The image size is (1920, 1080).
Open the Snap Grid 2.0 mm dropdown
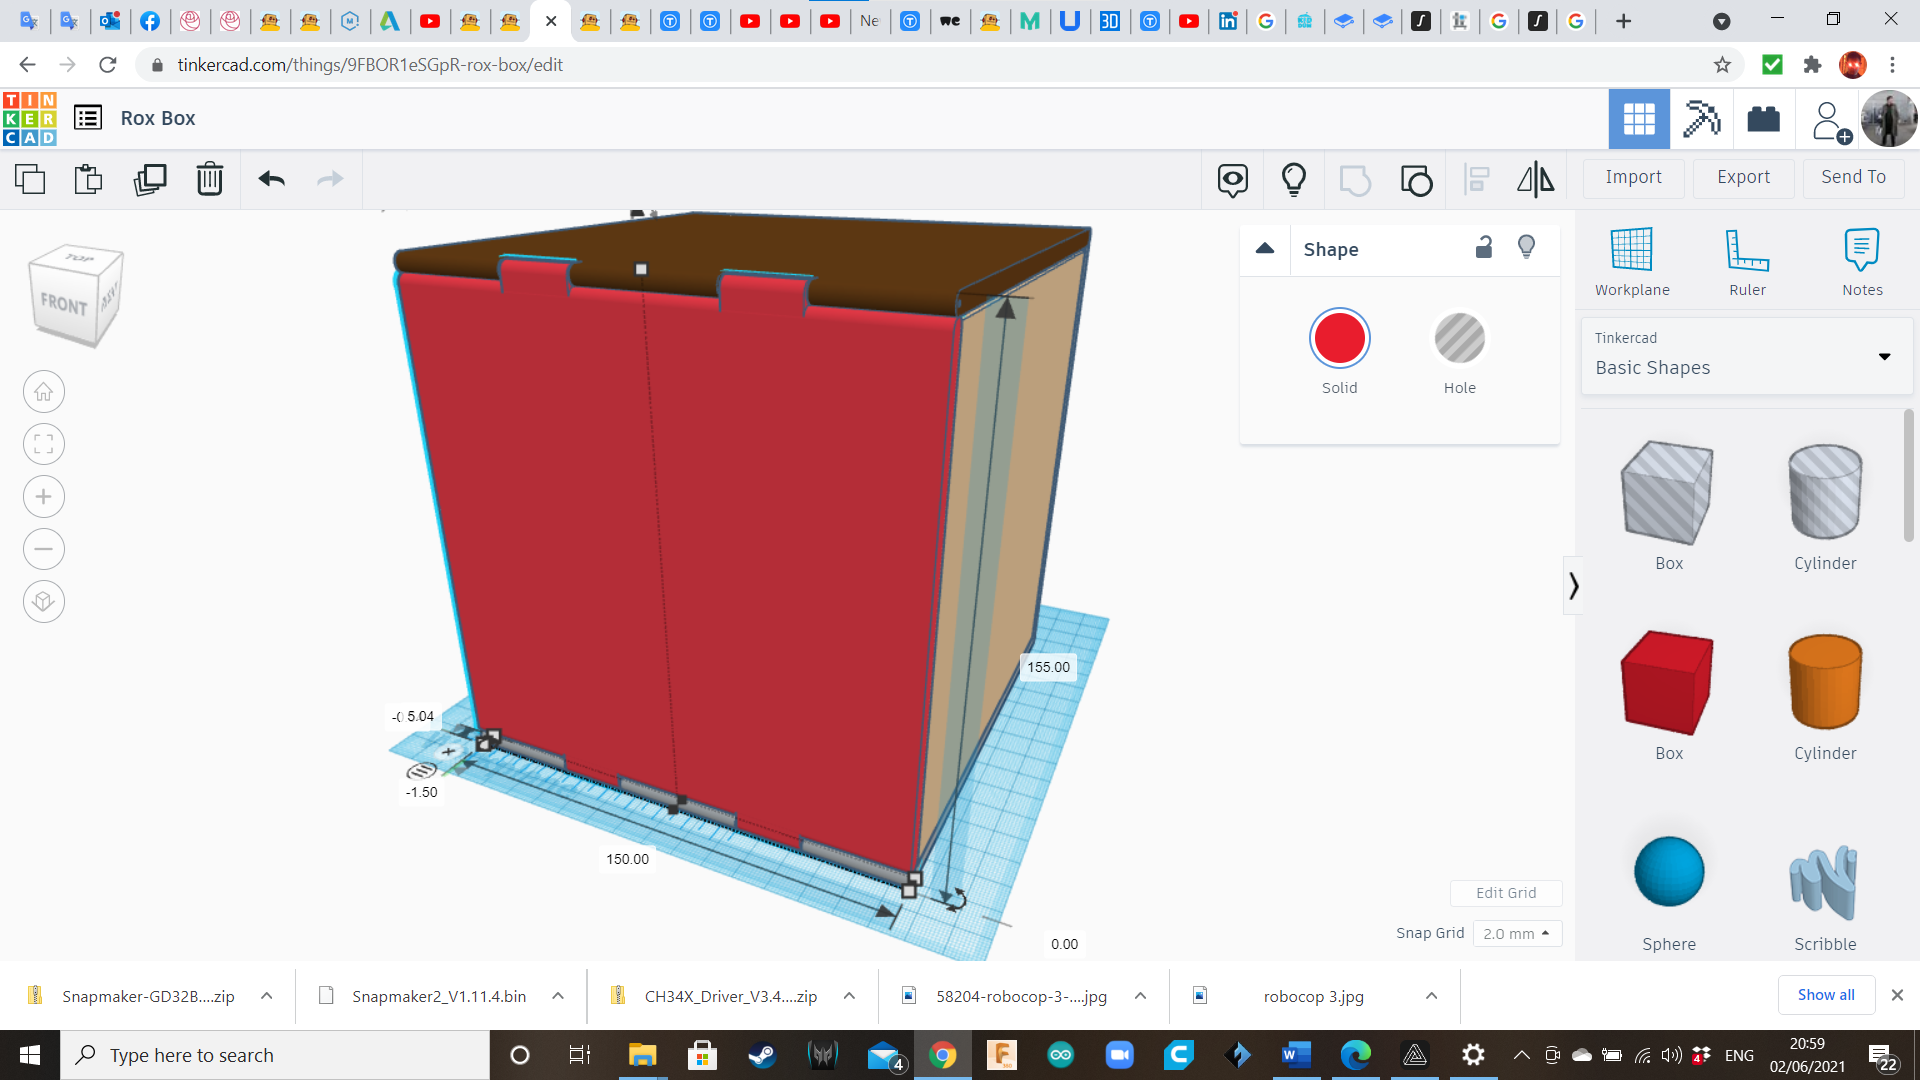(1516, 933)
